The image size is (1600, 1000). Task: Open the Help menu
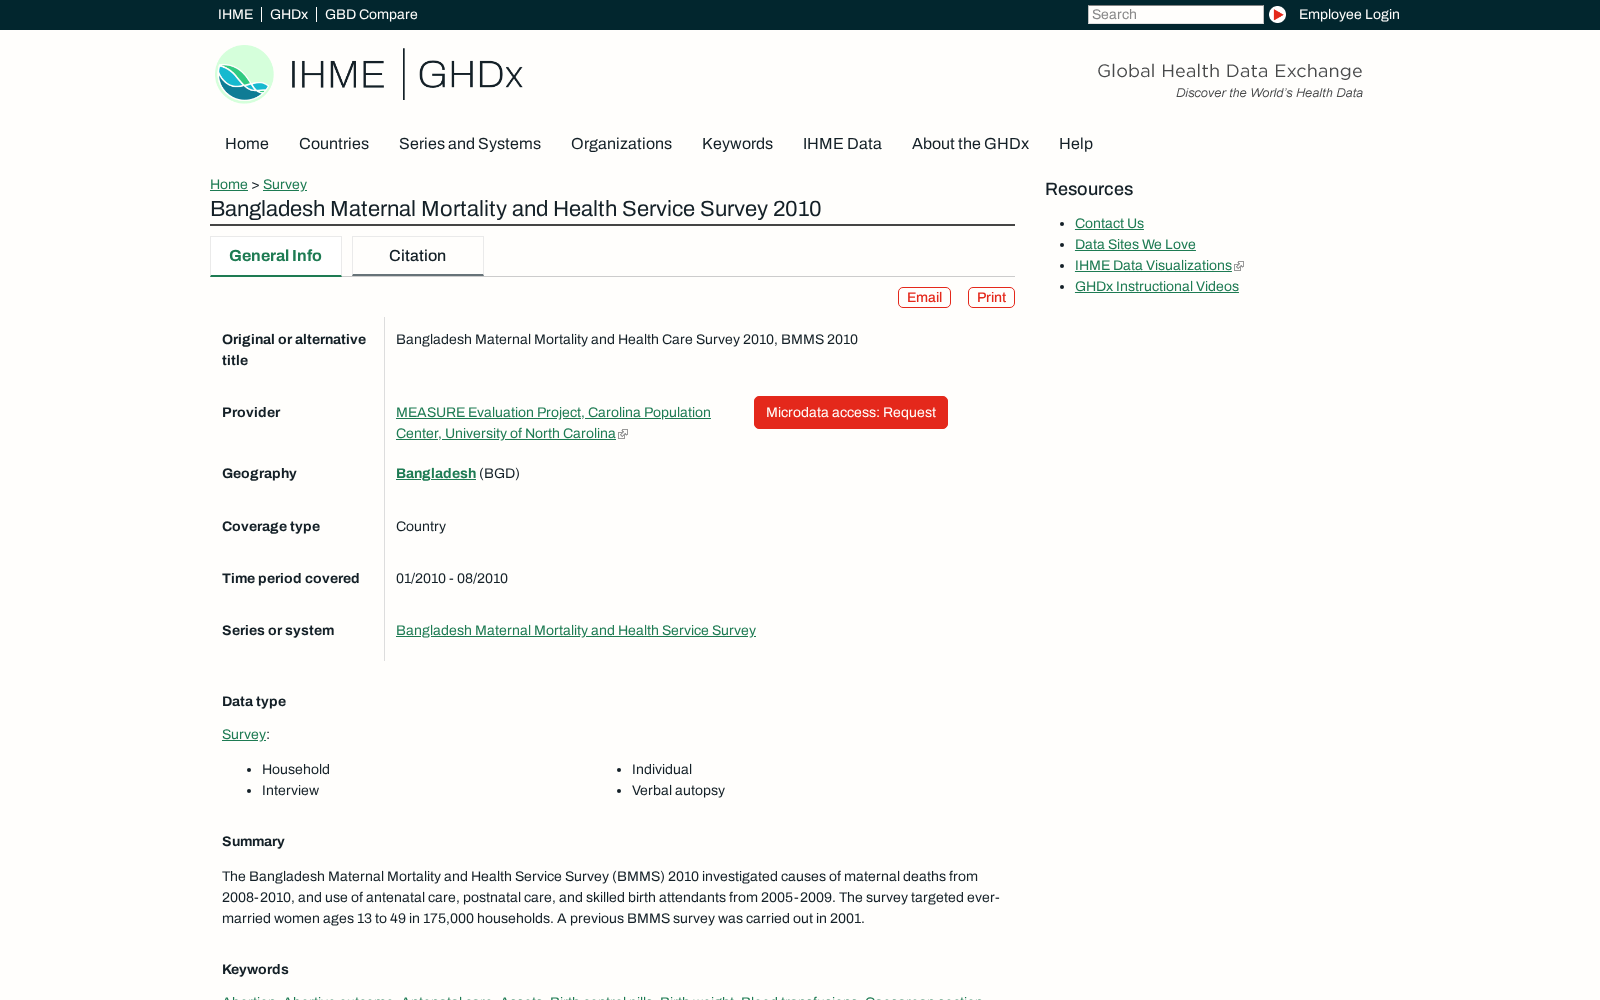[x=1076, y=144]
